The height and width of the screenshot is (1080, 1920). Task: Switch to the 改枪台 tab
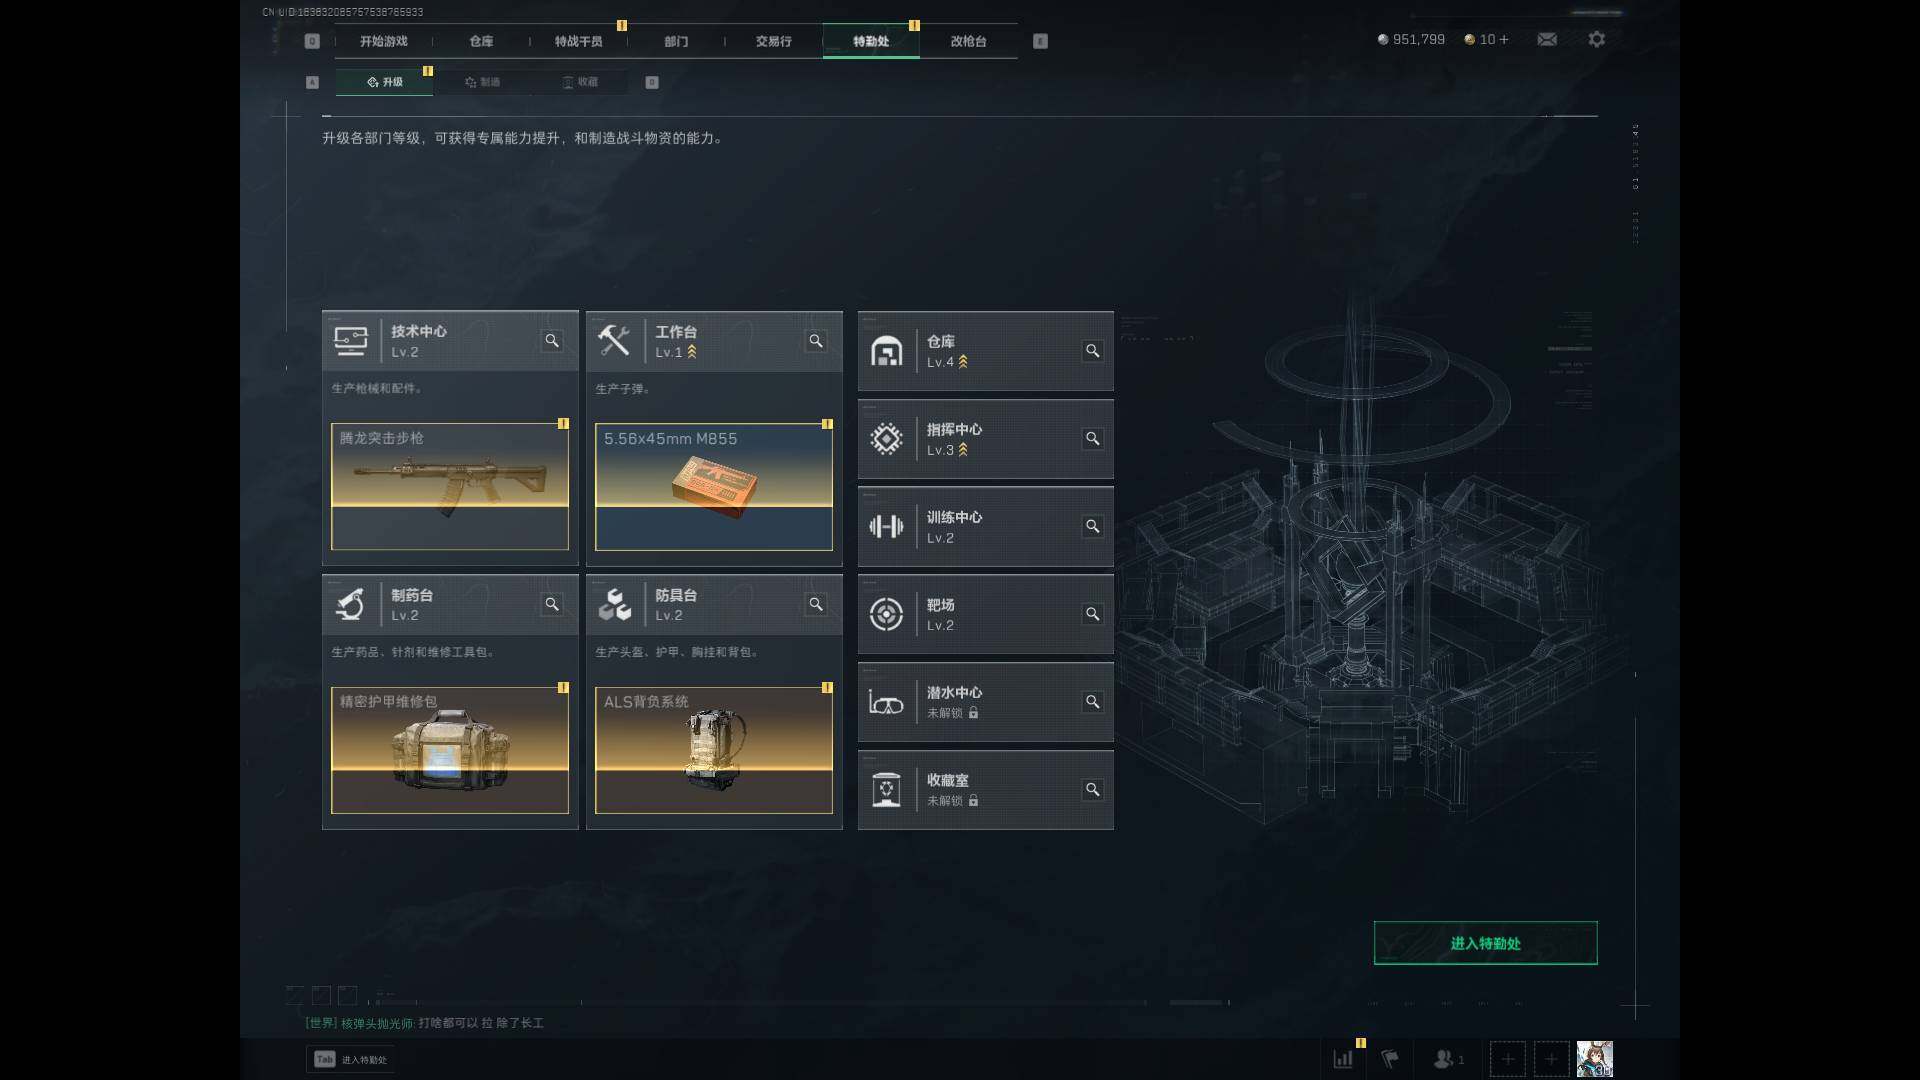(968, 41)
